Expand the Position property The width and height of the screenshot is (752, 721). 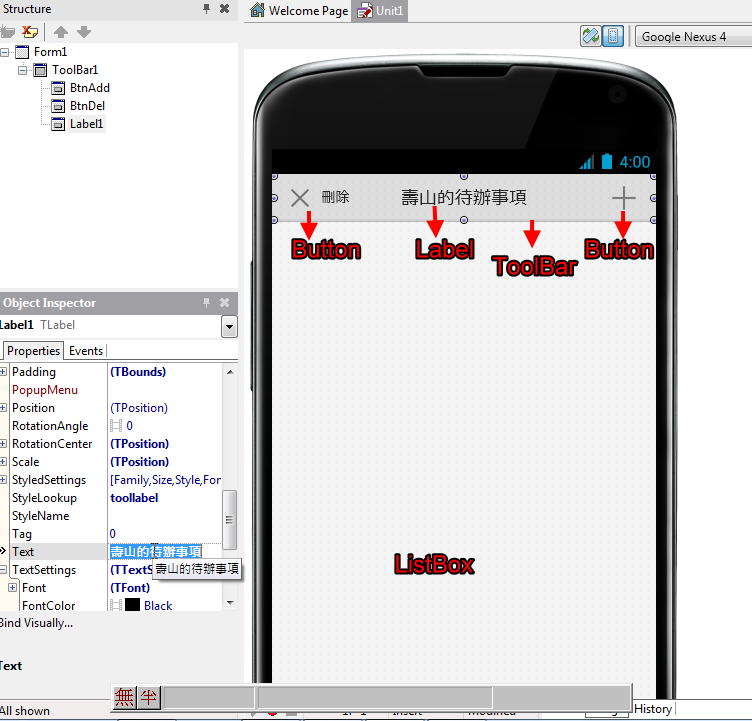point(3,408)
